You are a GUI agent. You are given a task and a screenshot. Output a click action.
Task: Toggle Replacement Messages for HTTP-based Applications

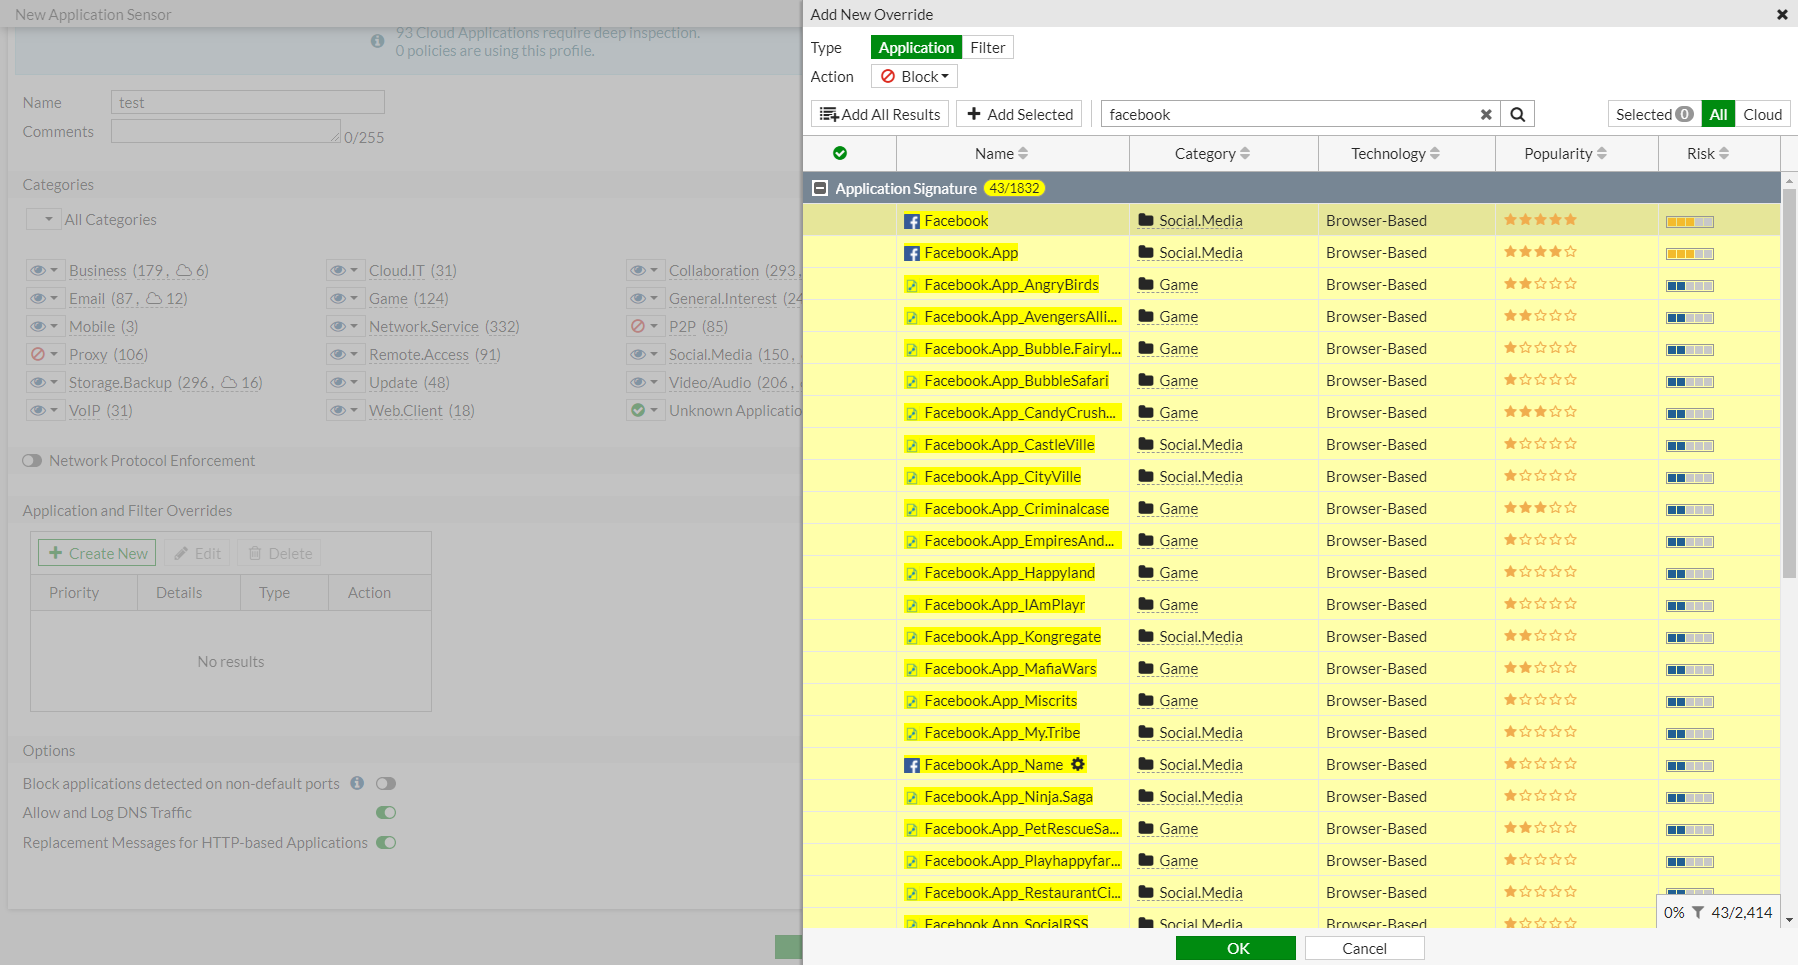[x=386, y=842]
